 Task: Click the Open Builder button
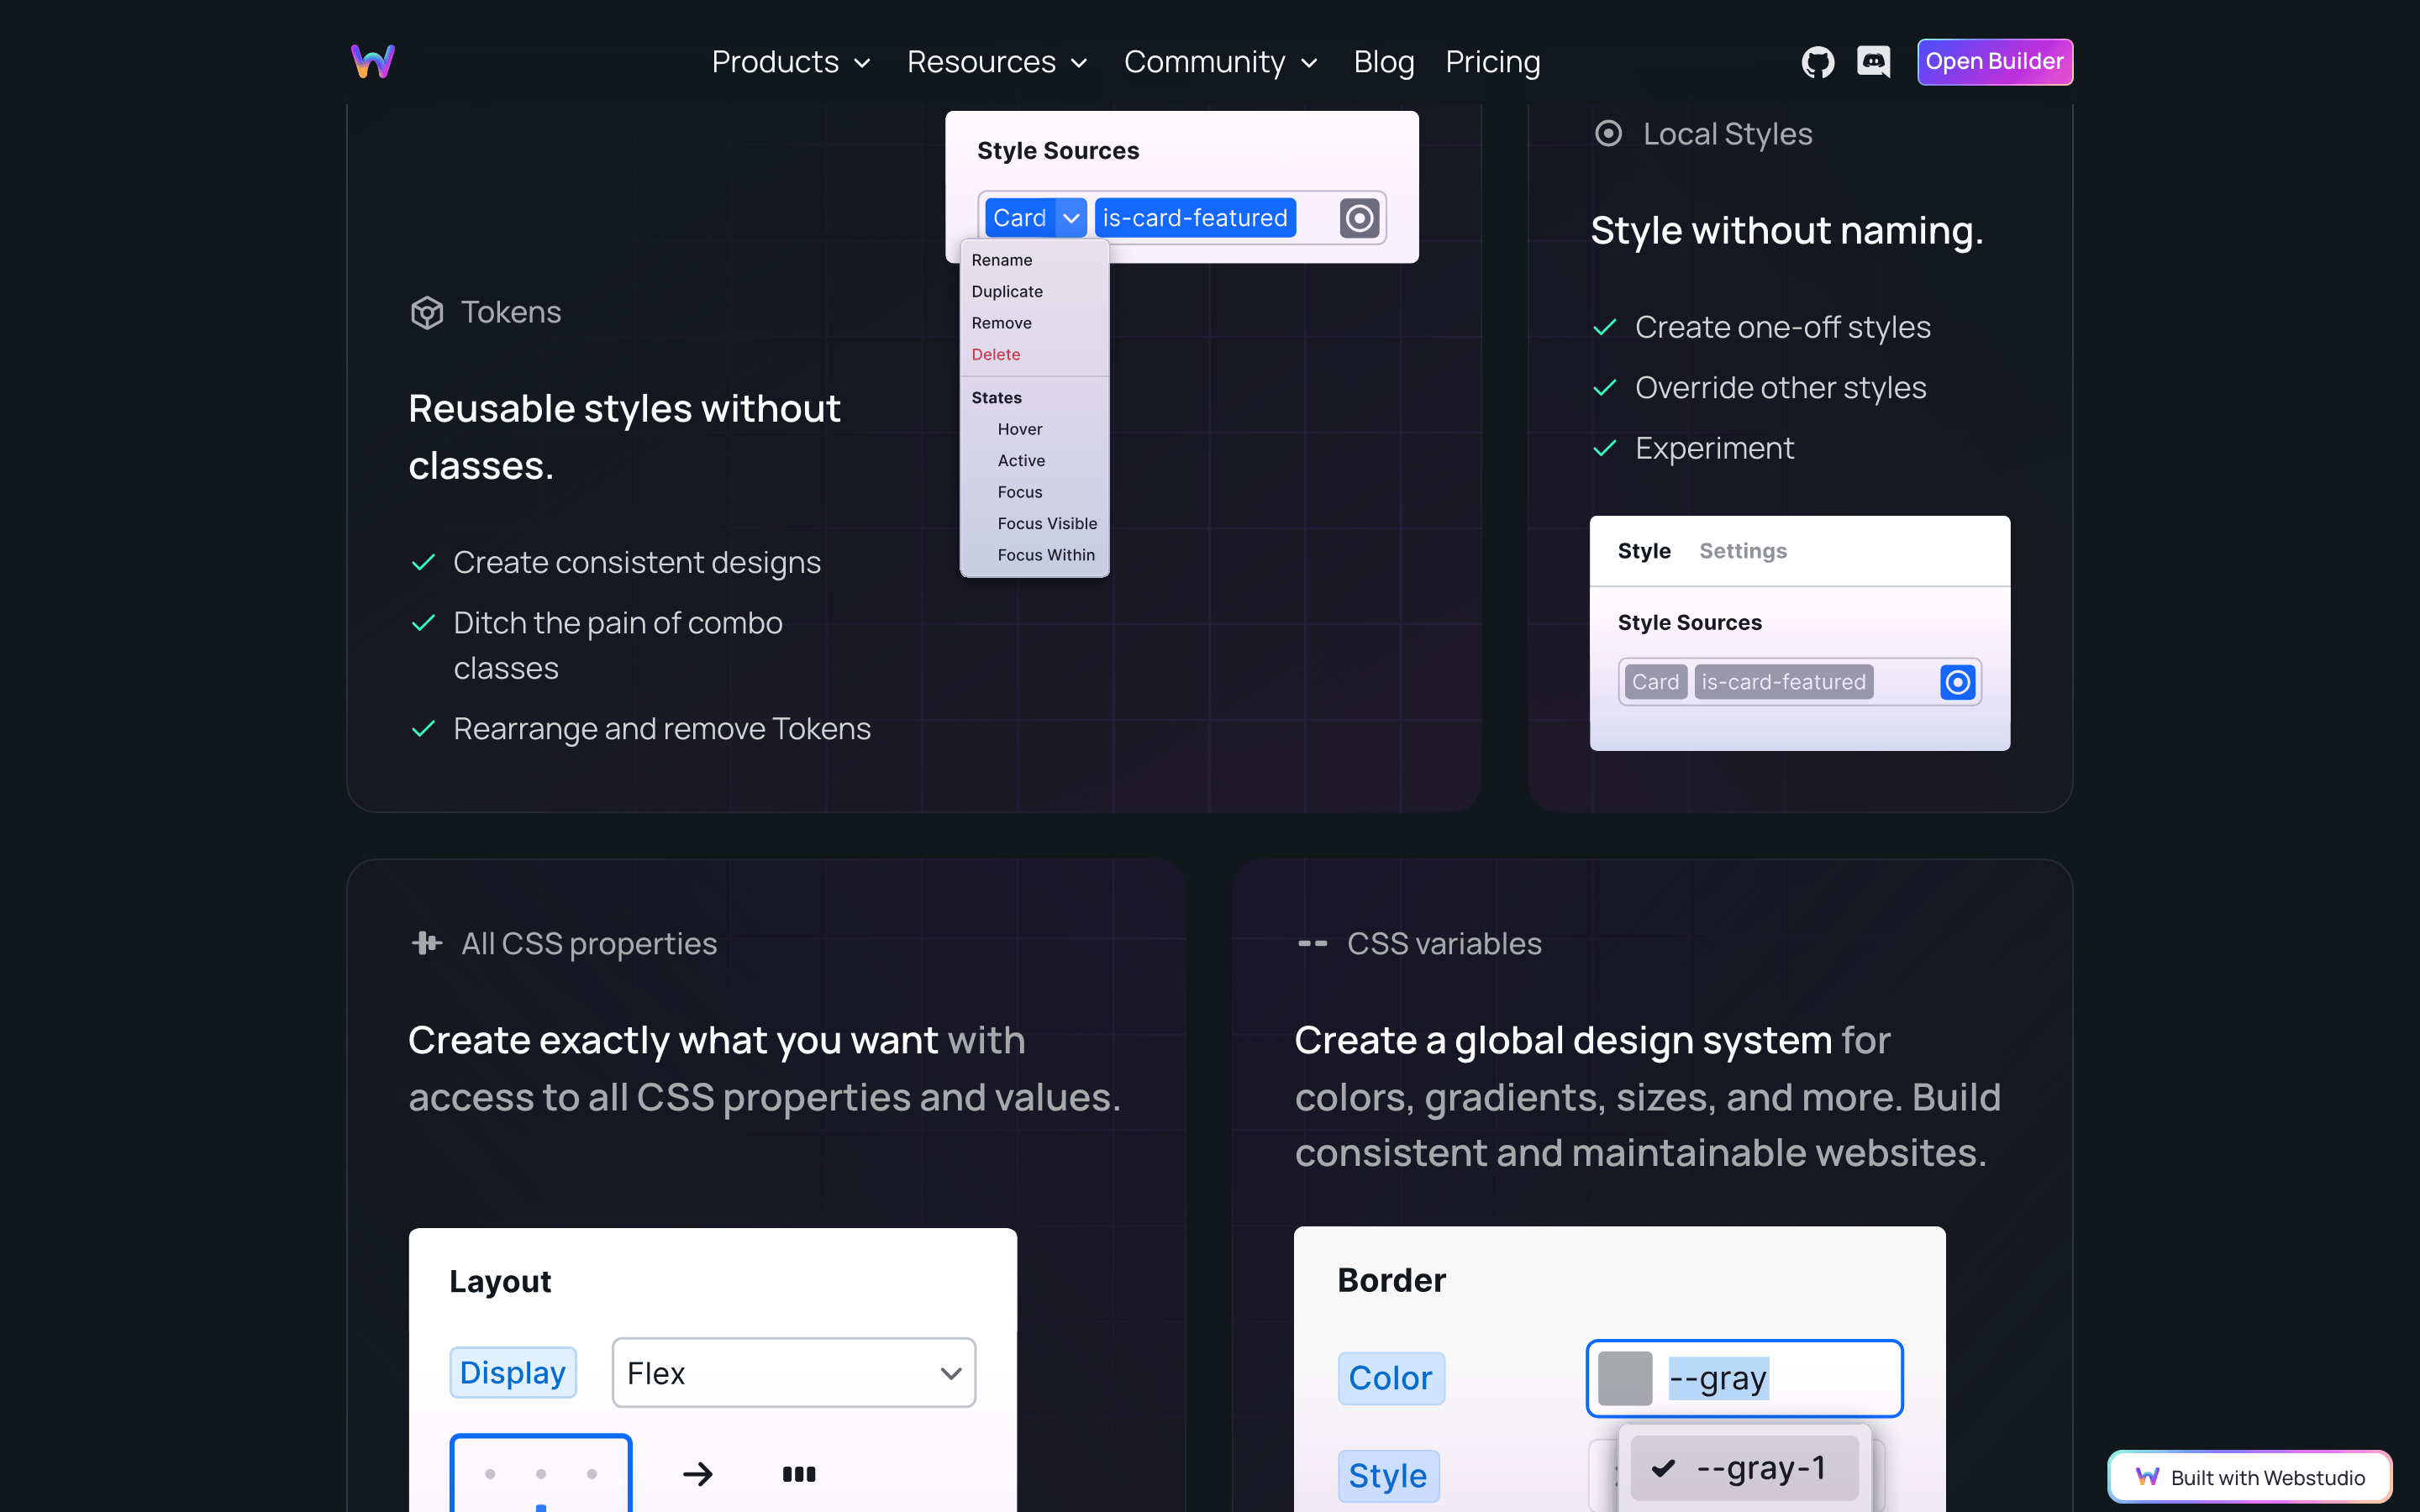coord(1995,62)
